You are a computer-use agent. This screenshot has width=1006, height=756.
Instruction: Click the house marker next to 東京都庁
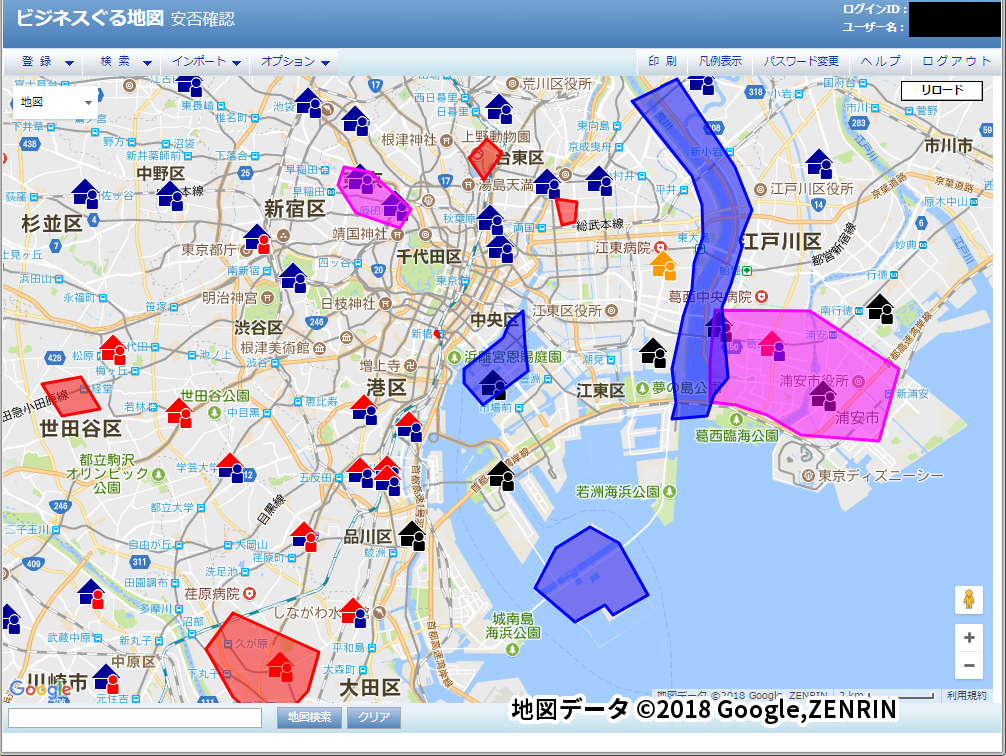coord(257,239)
